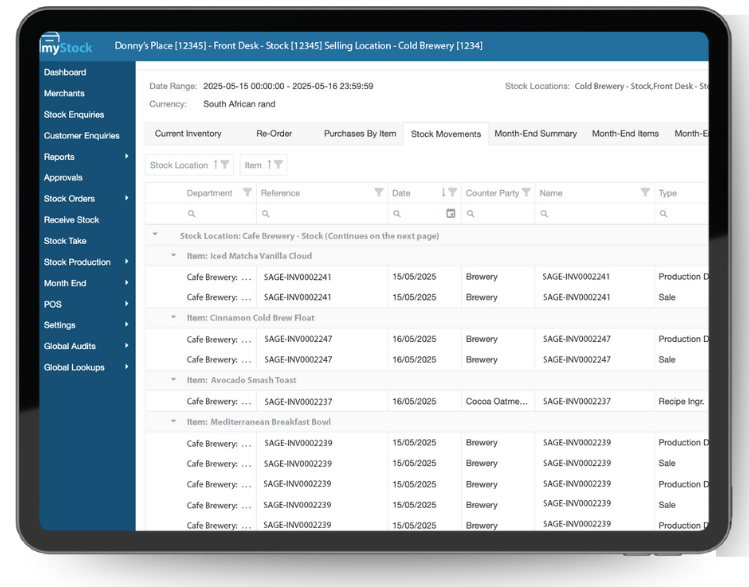Expand the Stock Production submenu
This screenshot has height=587, width=749.
126,262
